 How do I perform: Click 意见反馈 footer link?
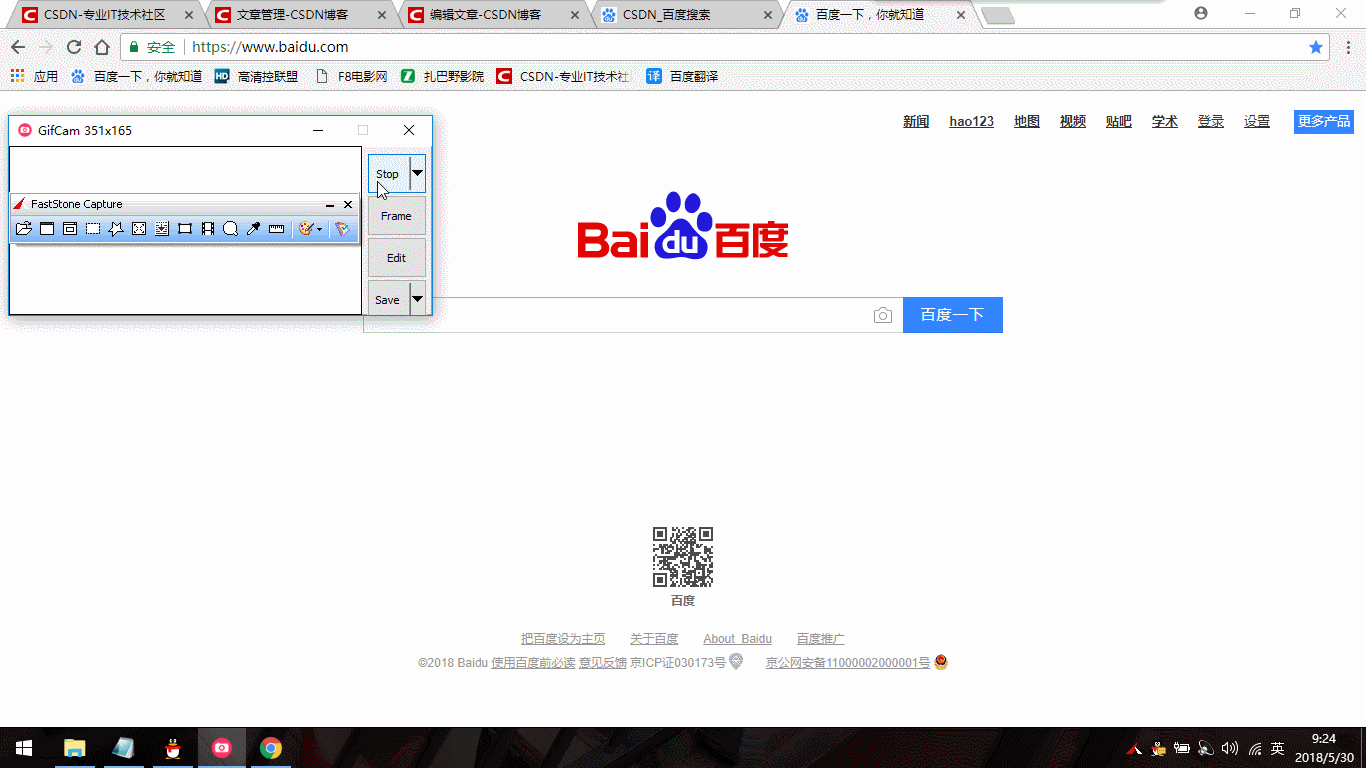602,663
